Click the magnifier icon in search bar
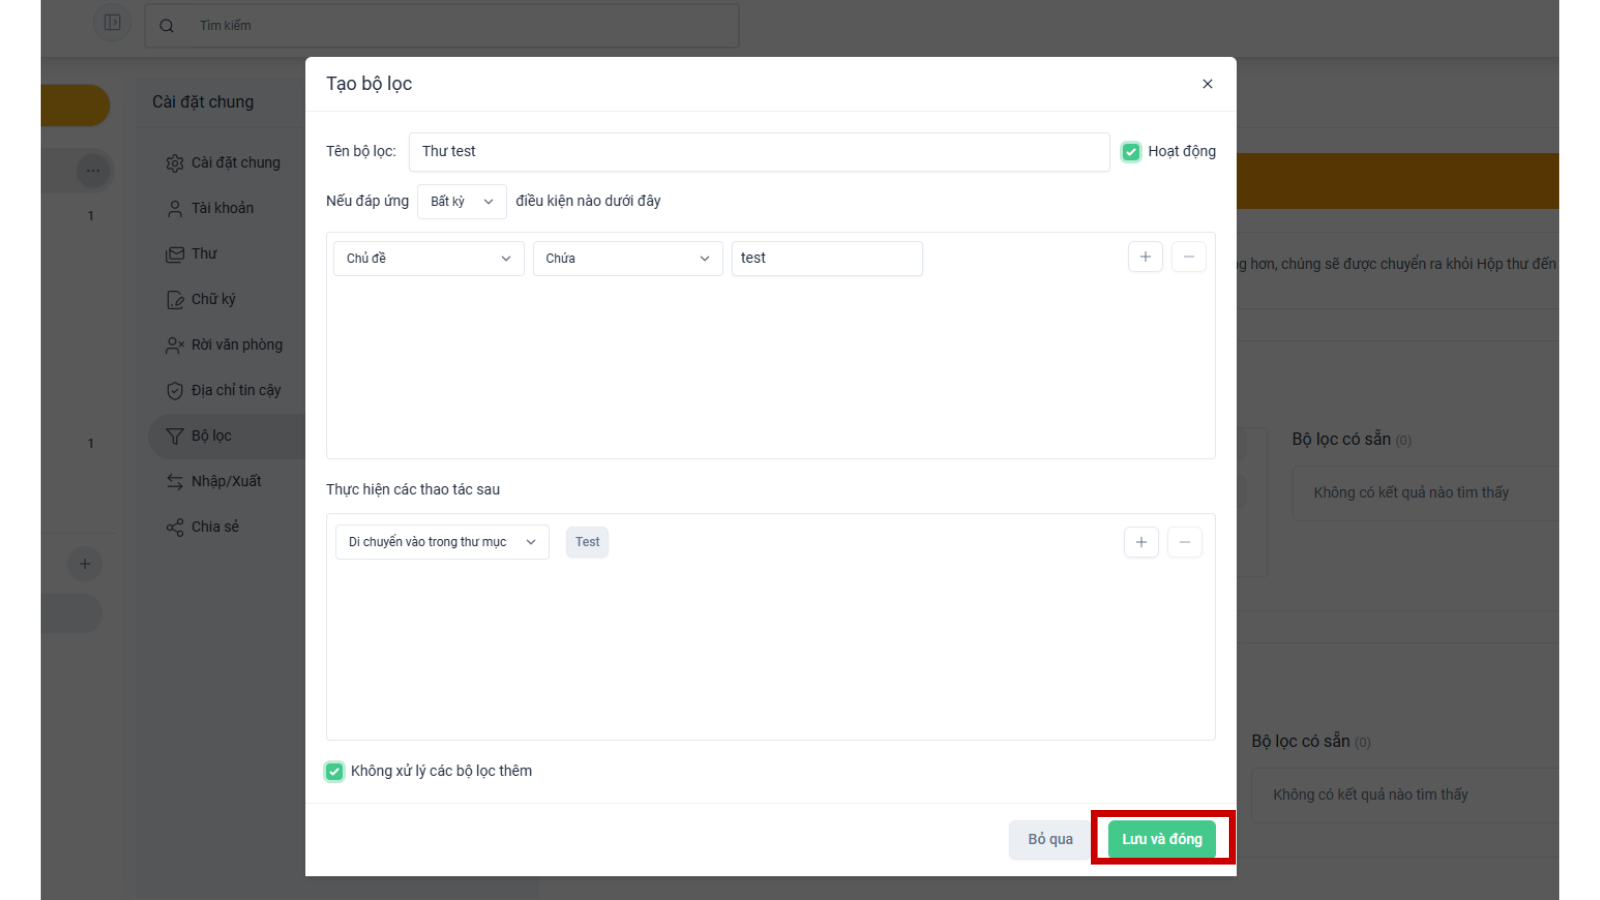This screenshot has width=1600, height=900. pos(167,26)
